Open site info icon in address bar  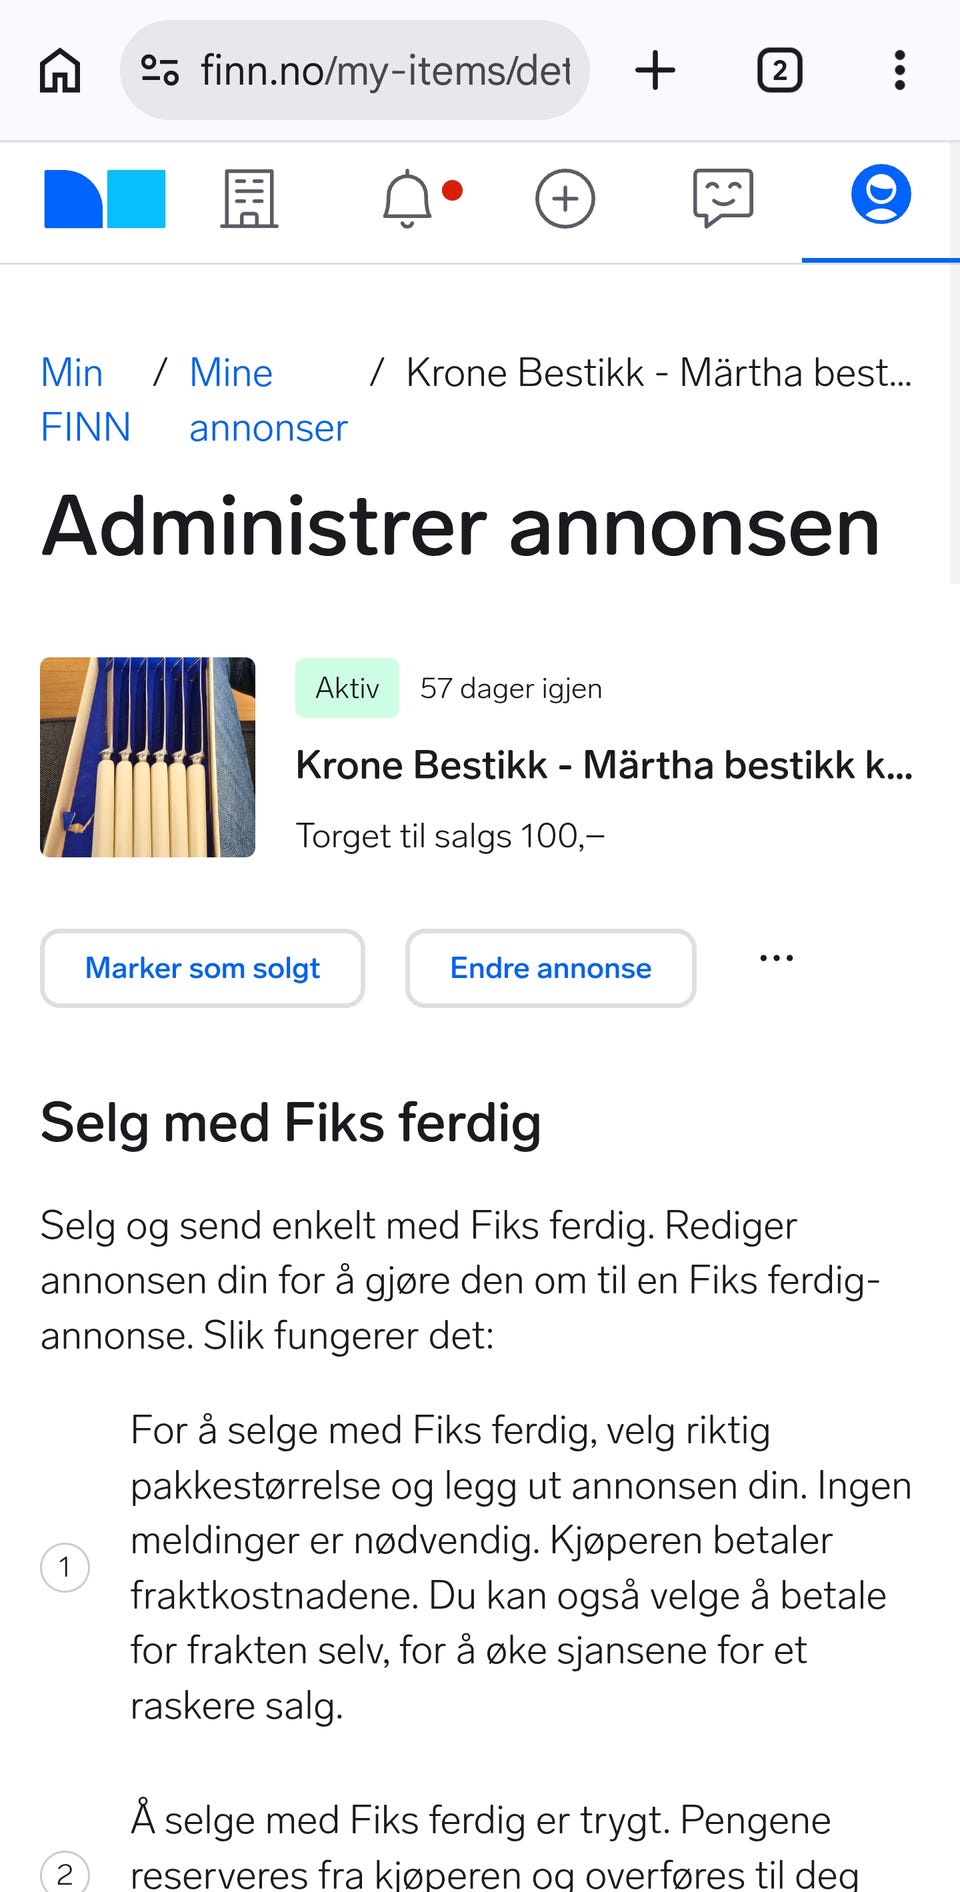pyautogui.click(x=160, y=70)
